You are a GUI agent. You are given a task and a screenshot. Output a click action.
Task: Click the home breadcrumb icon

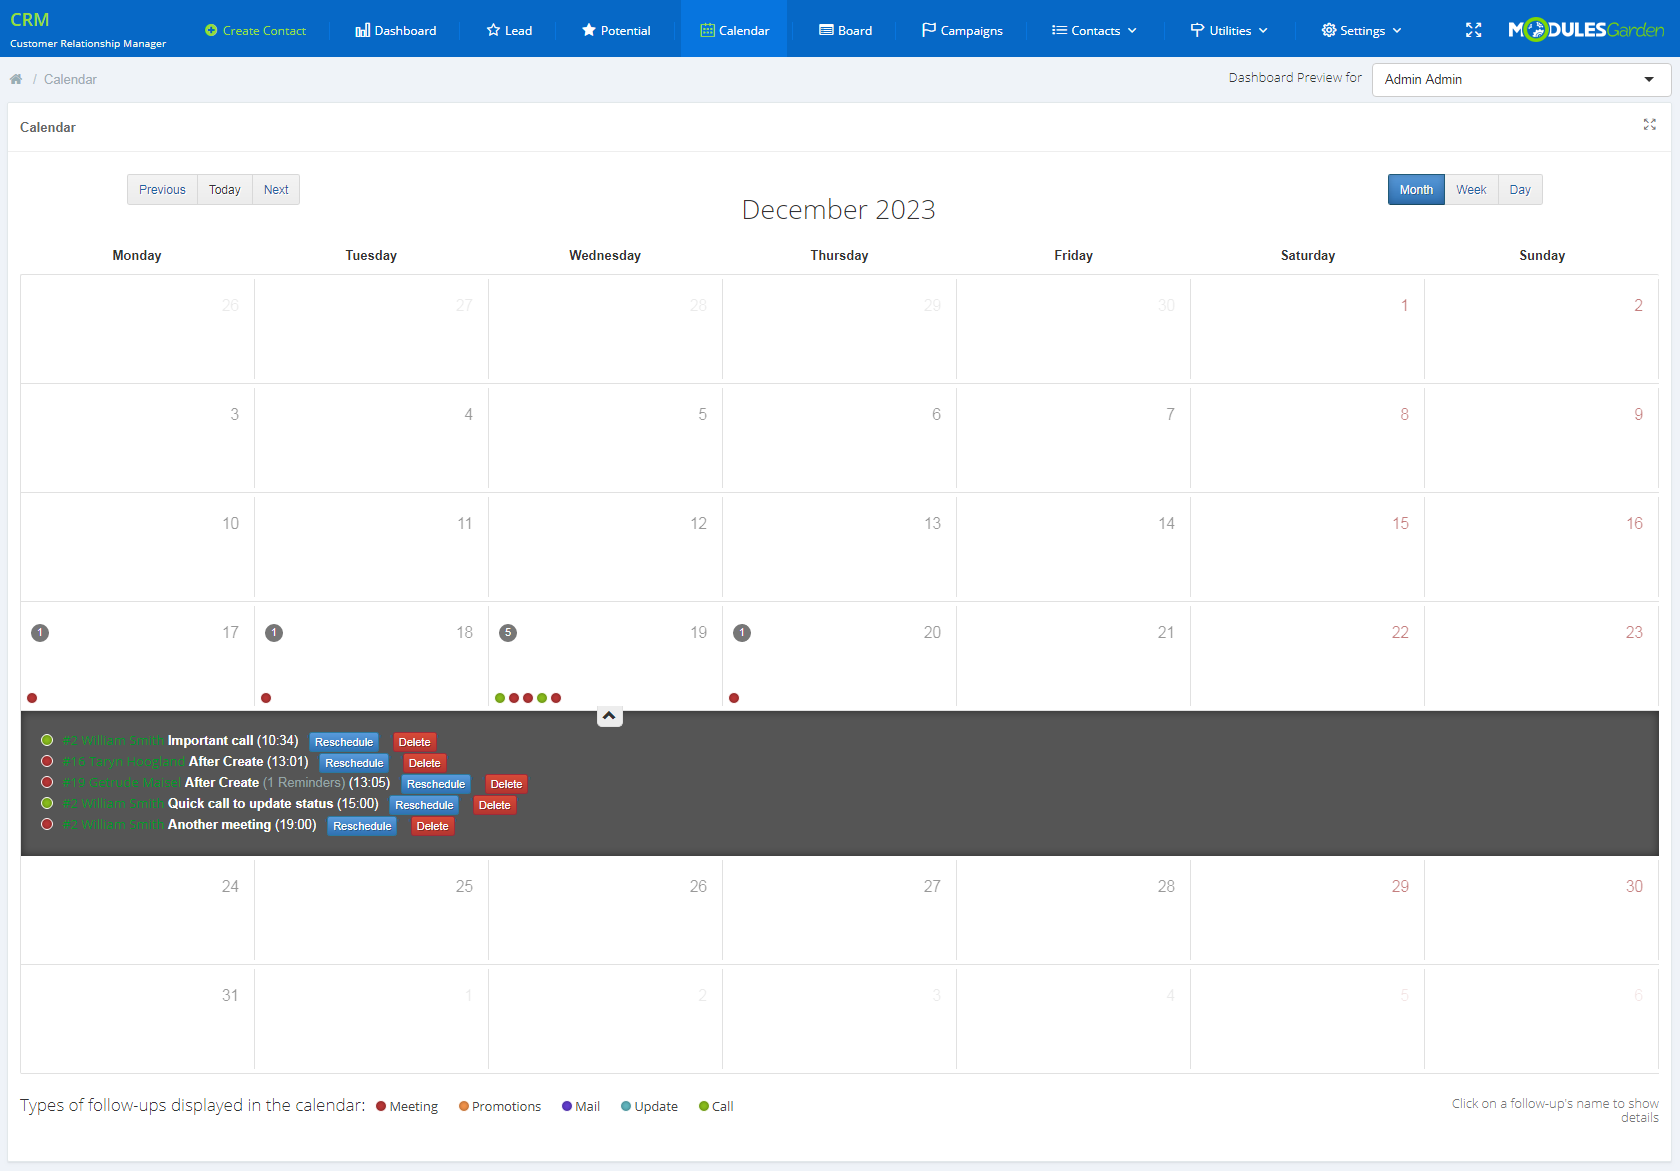coord(15,78)
